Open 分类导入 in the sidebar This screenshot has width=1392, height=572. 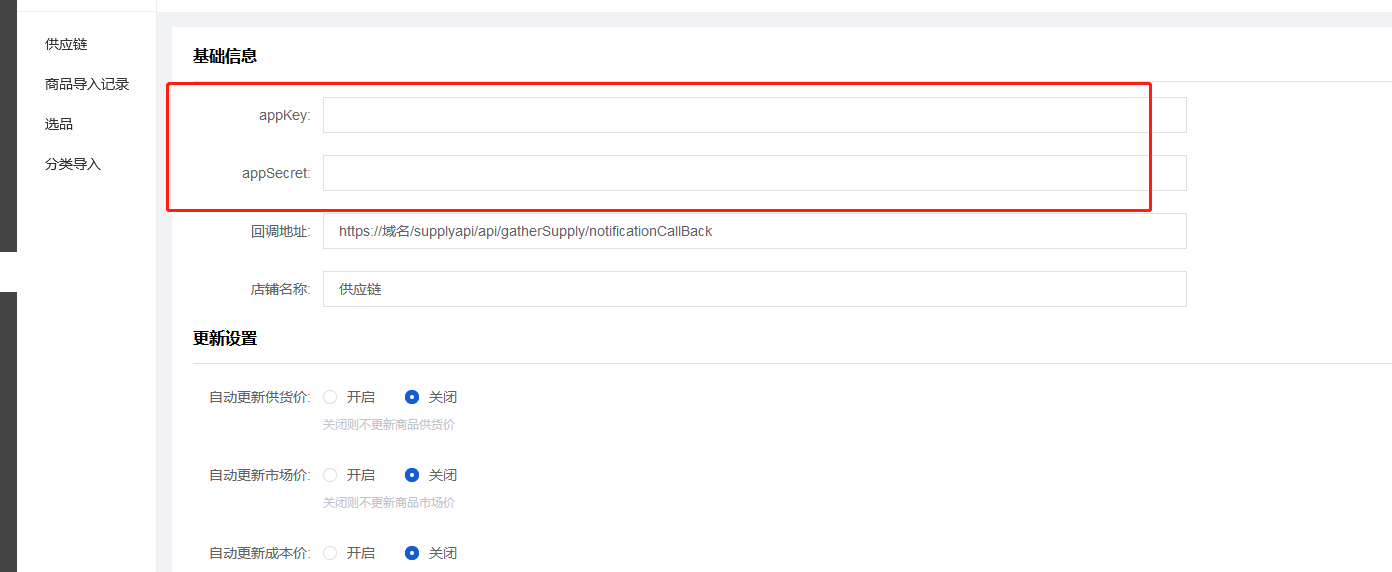tap(73, 164)
